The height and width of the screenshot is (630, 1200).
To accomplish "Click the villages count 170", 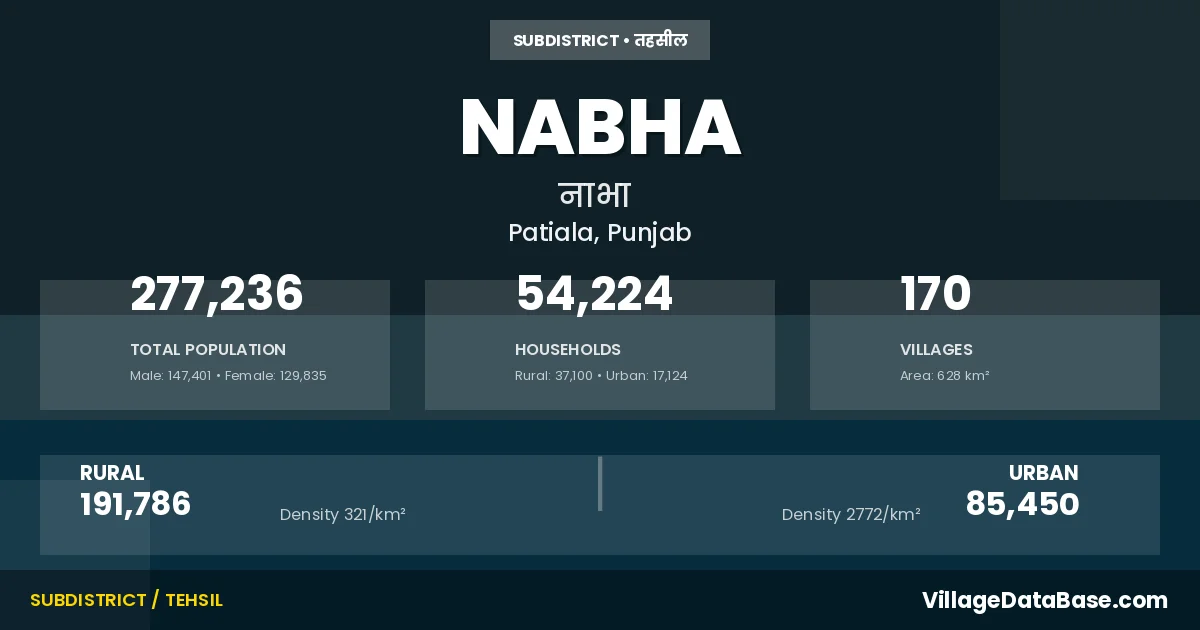I will (936, 294).
